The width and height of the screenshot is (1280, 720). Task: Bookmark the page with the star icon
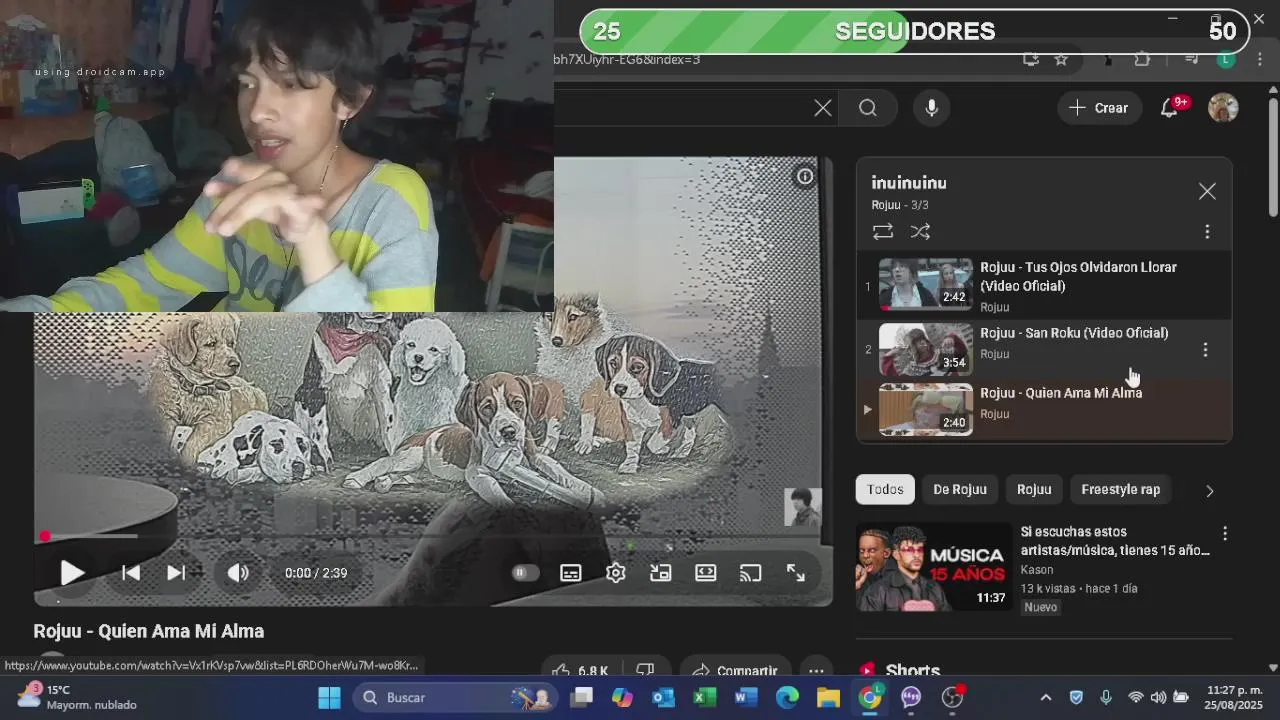coord(1061,60)
